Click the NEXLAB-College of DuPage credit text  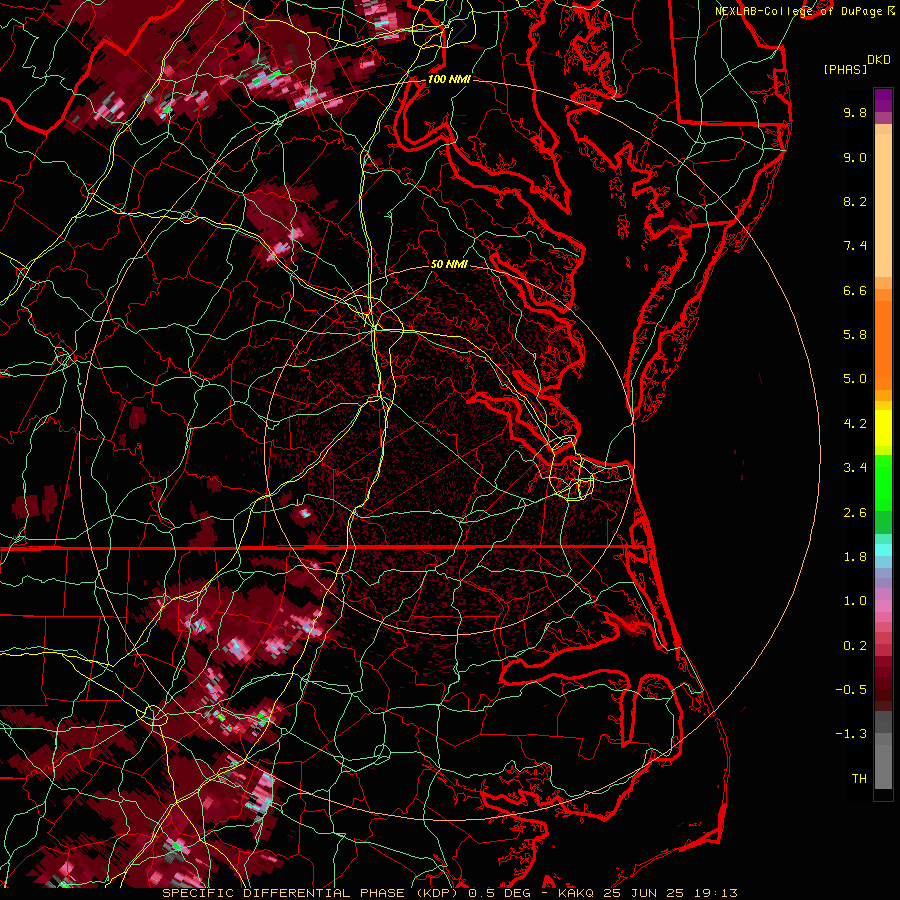798,11
